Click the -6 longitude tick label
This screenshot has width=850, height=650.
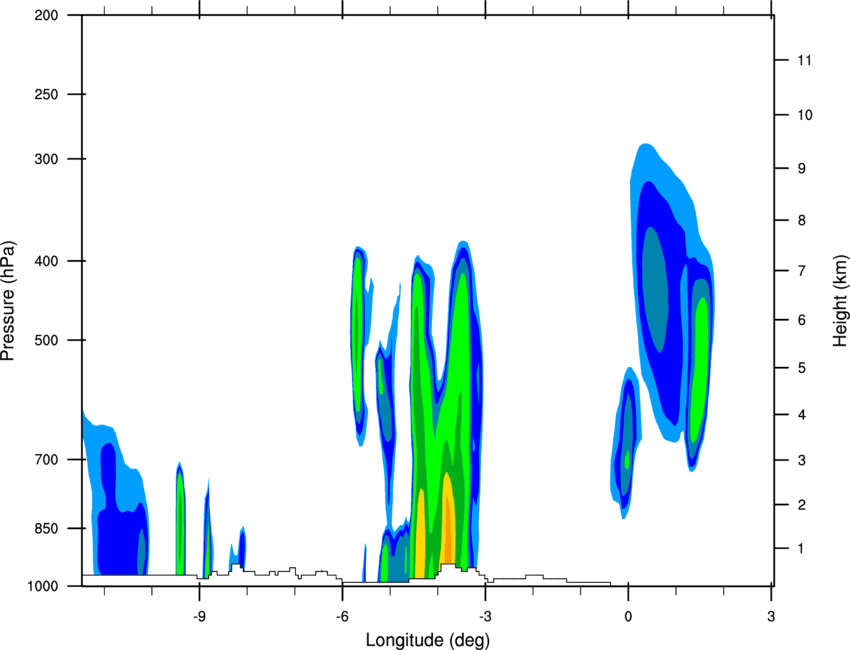coord(342,616)
